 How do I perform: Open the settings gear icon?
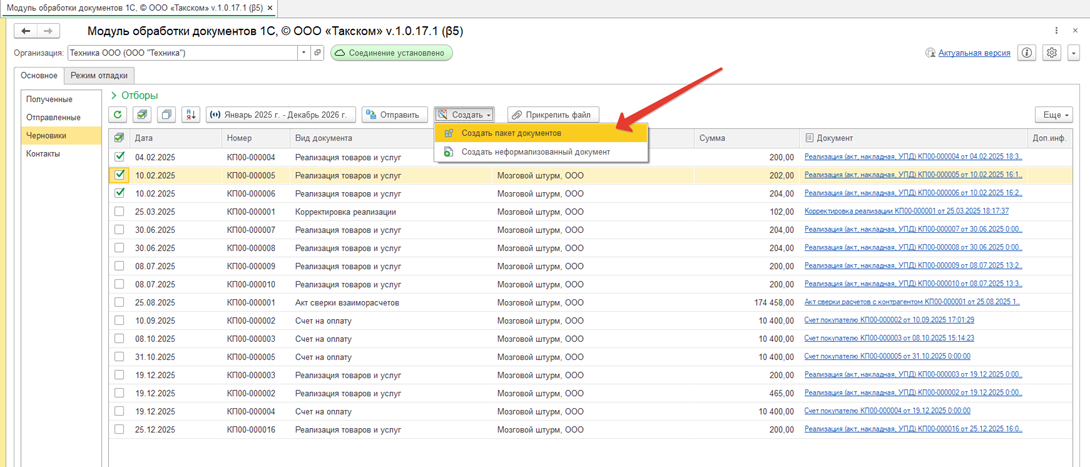(x=1051, y=53)
